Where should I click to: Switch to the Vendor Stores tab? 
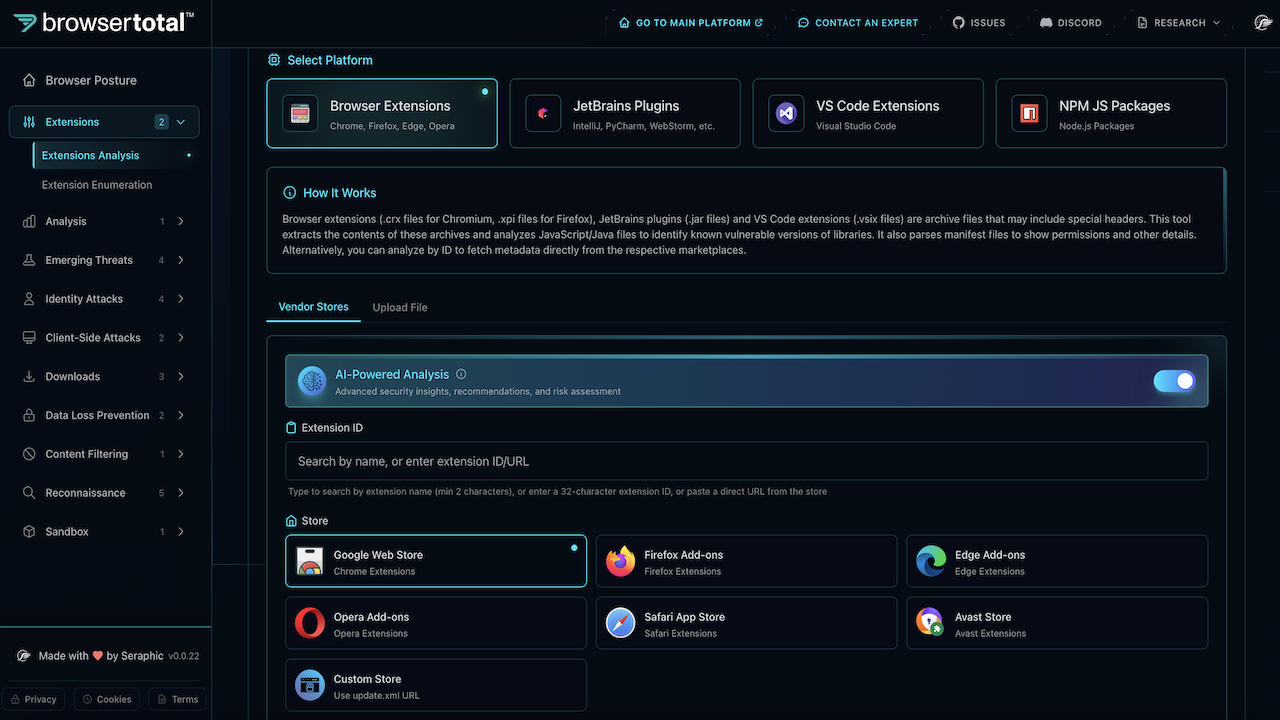click(x=313, y=307)
